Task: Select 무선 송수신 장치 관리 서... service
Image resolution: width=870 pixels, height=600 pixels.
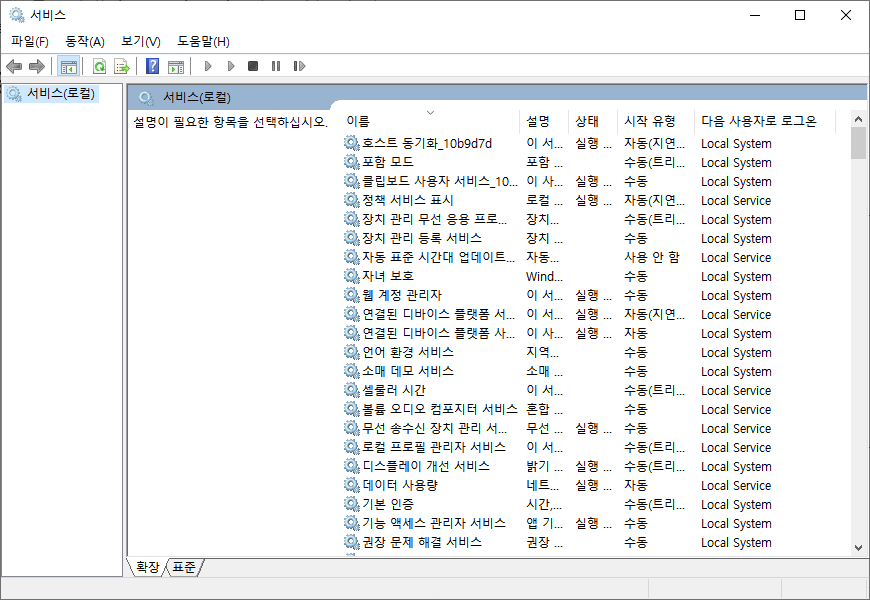Action: pos(589,428)
